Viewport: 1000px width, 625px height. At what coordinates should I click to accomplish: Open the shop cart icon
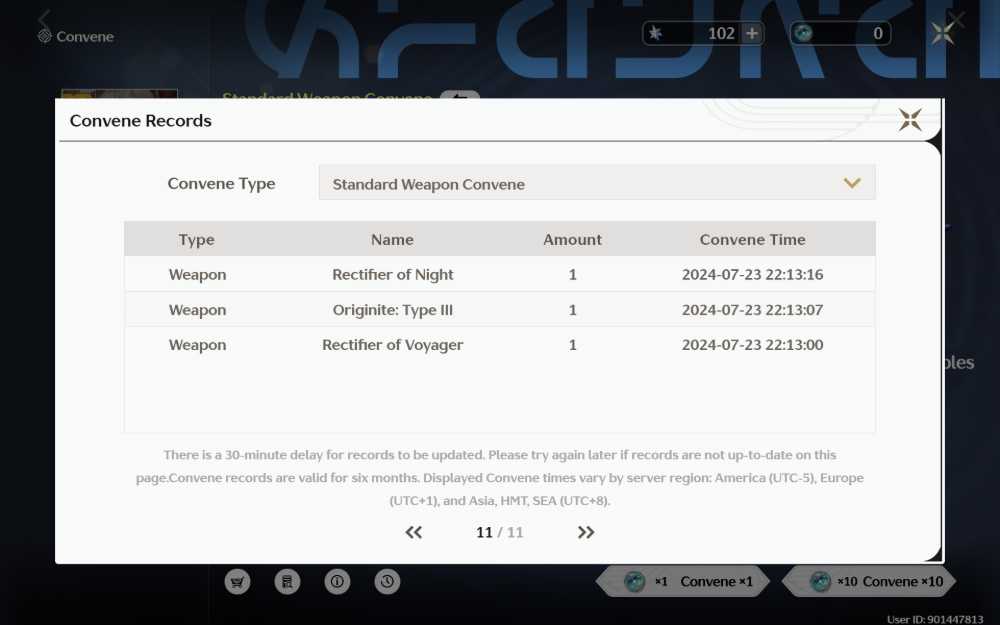tap(237, 581)
